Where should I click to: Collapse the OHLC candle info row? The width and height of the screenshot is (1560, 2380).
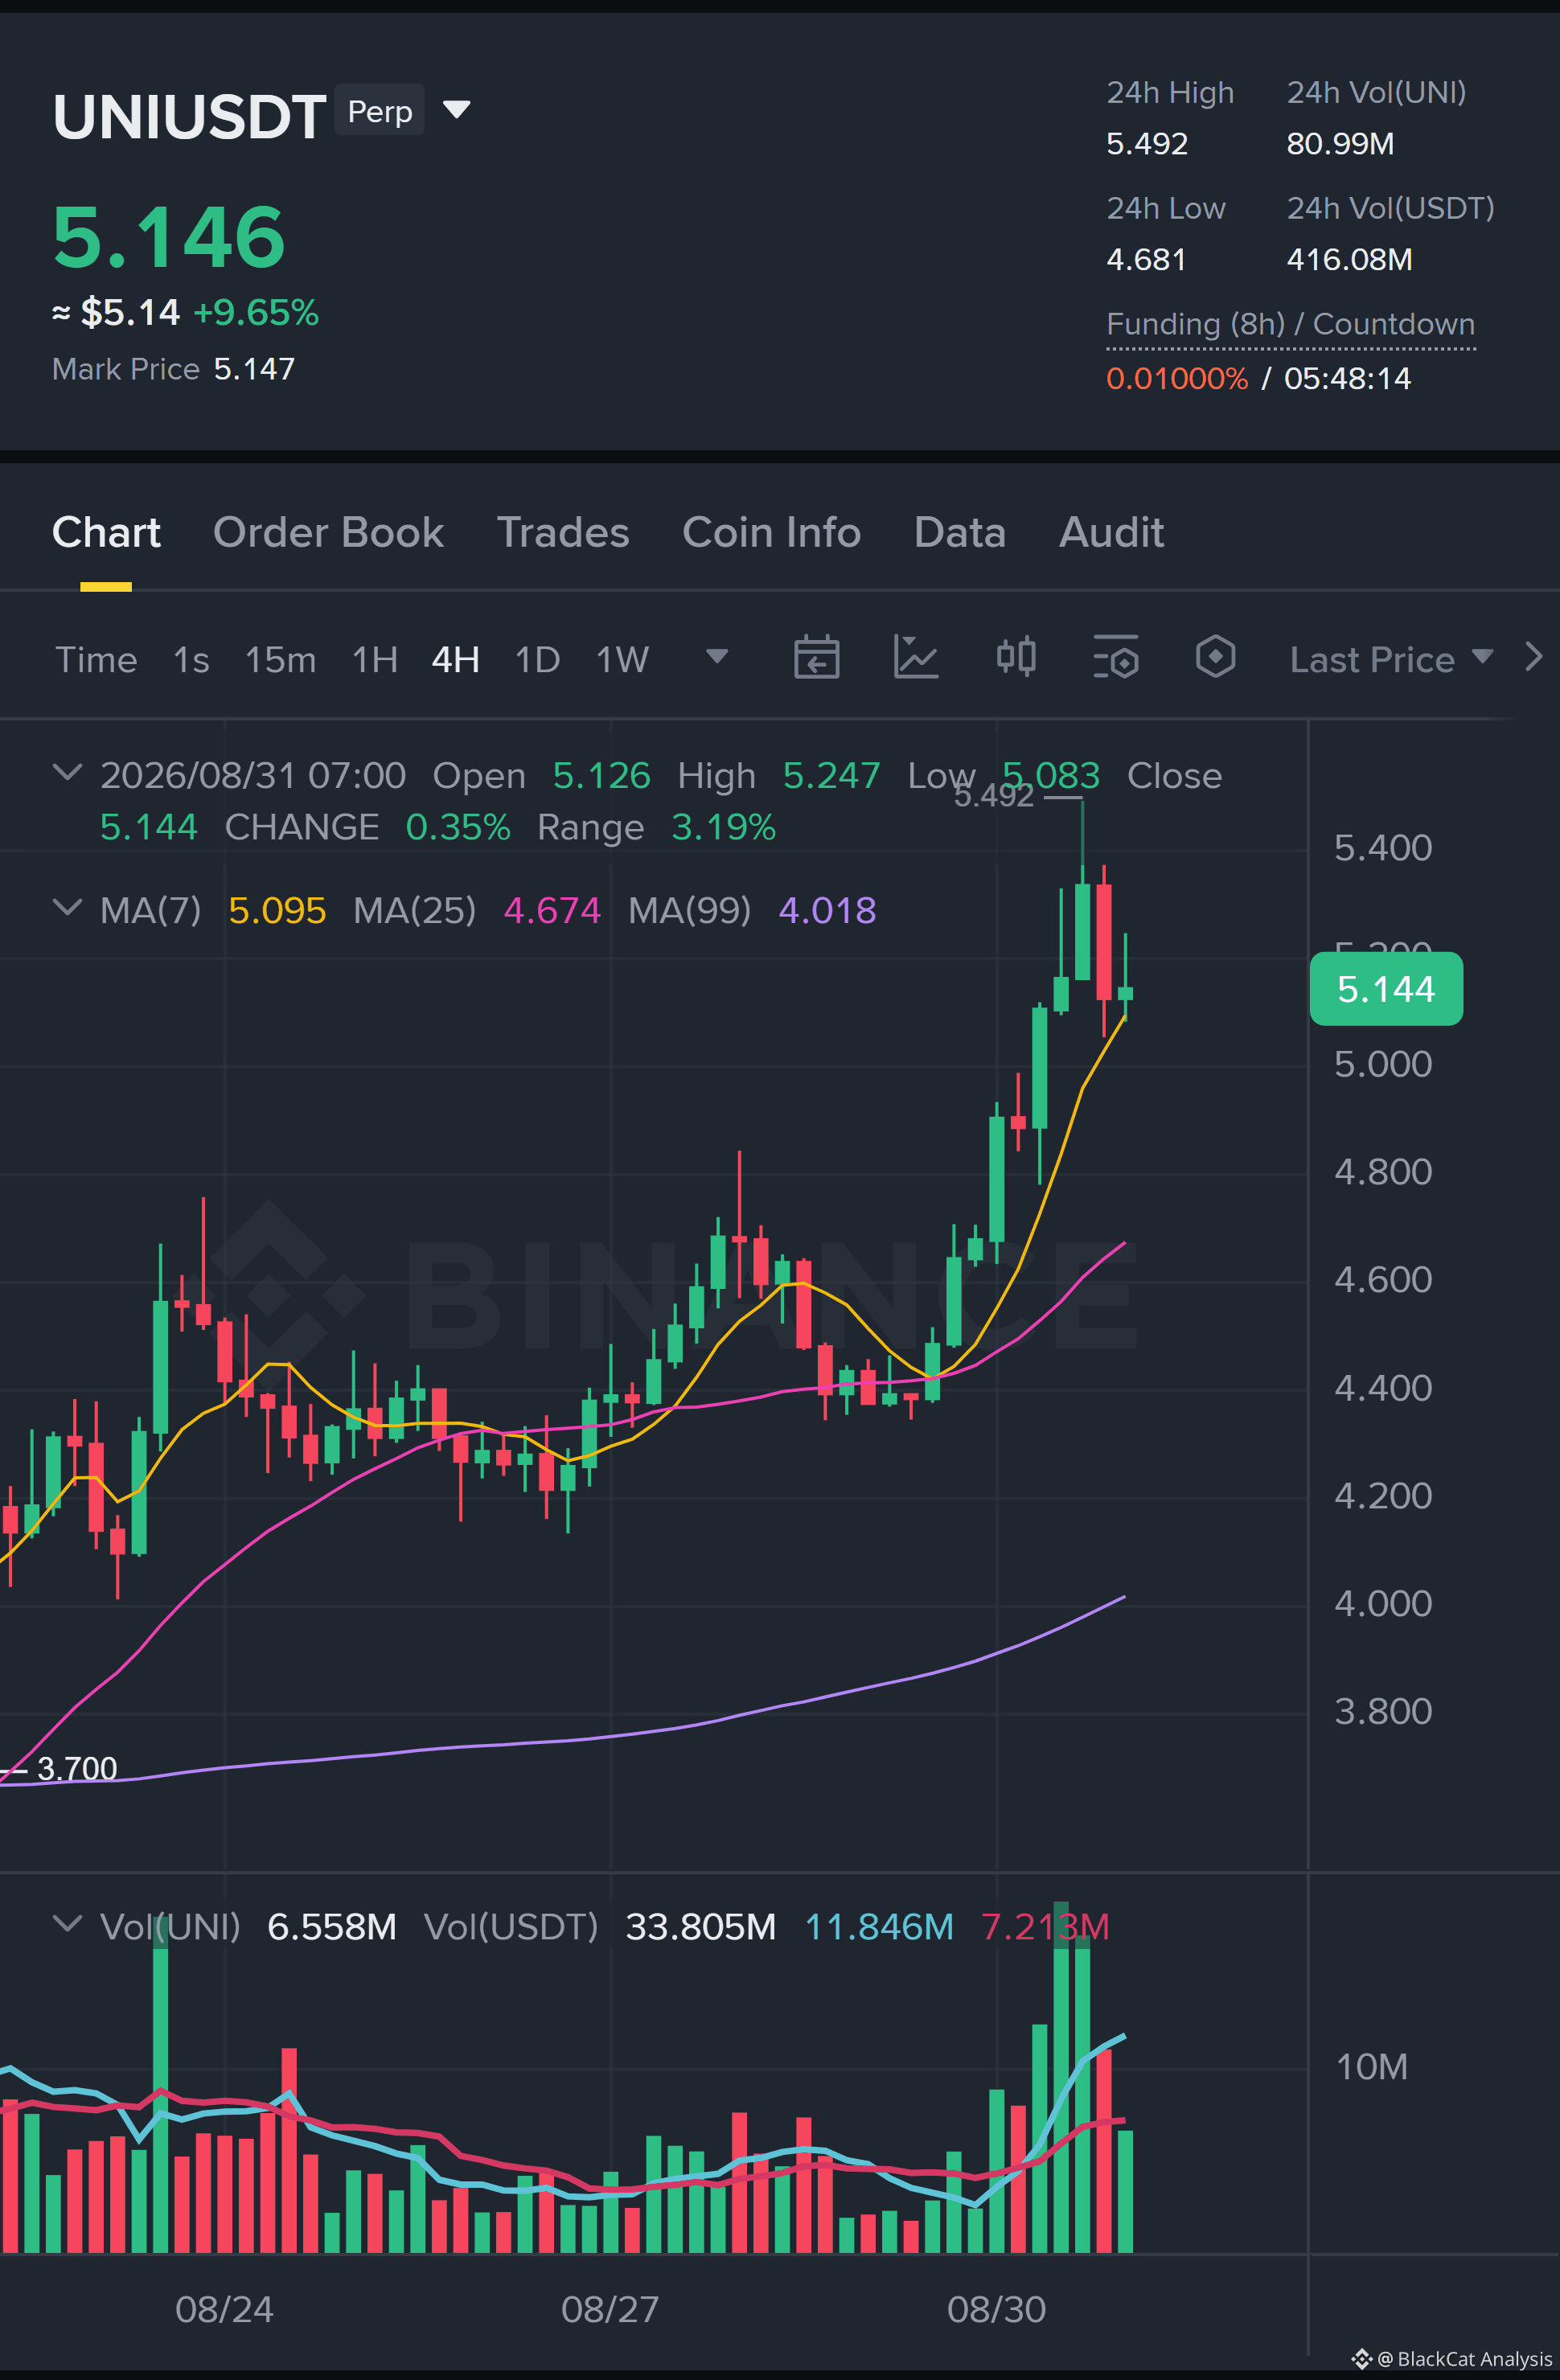pyautogui.click(x=67, y=772)
